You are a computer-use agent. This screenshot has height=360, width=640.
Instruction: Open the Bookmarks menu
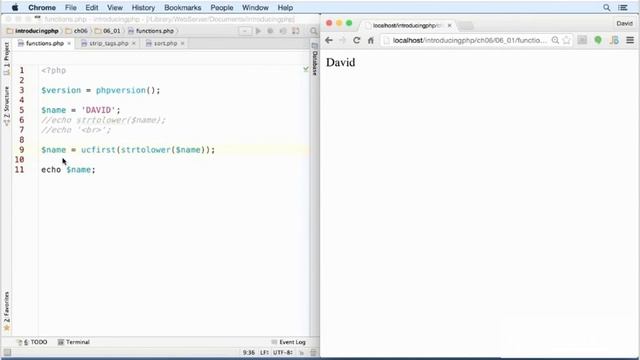(182, 7)
